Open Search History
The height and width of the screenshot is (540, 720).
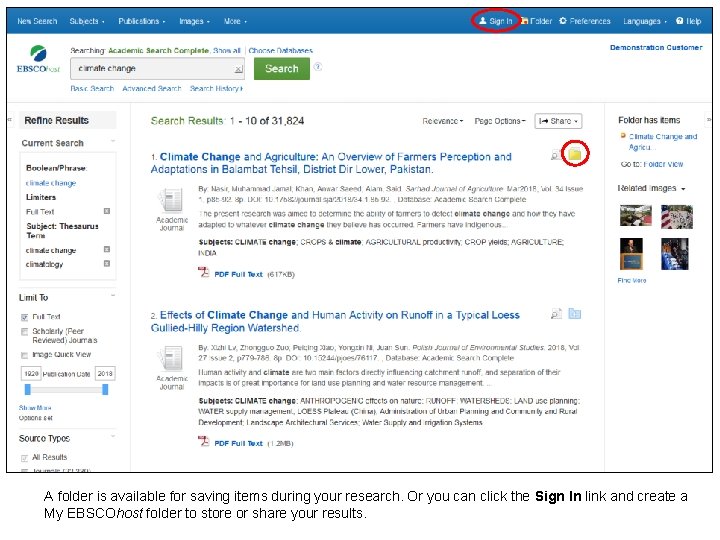[216, 88]
